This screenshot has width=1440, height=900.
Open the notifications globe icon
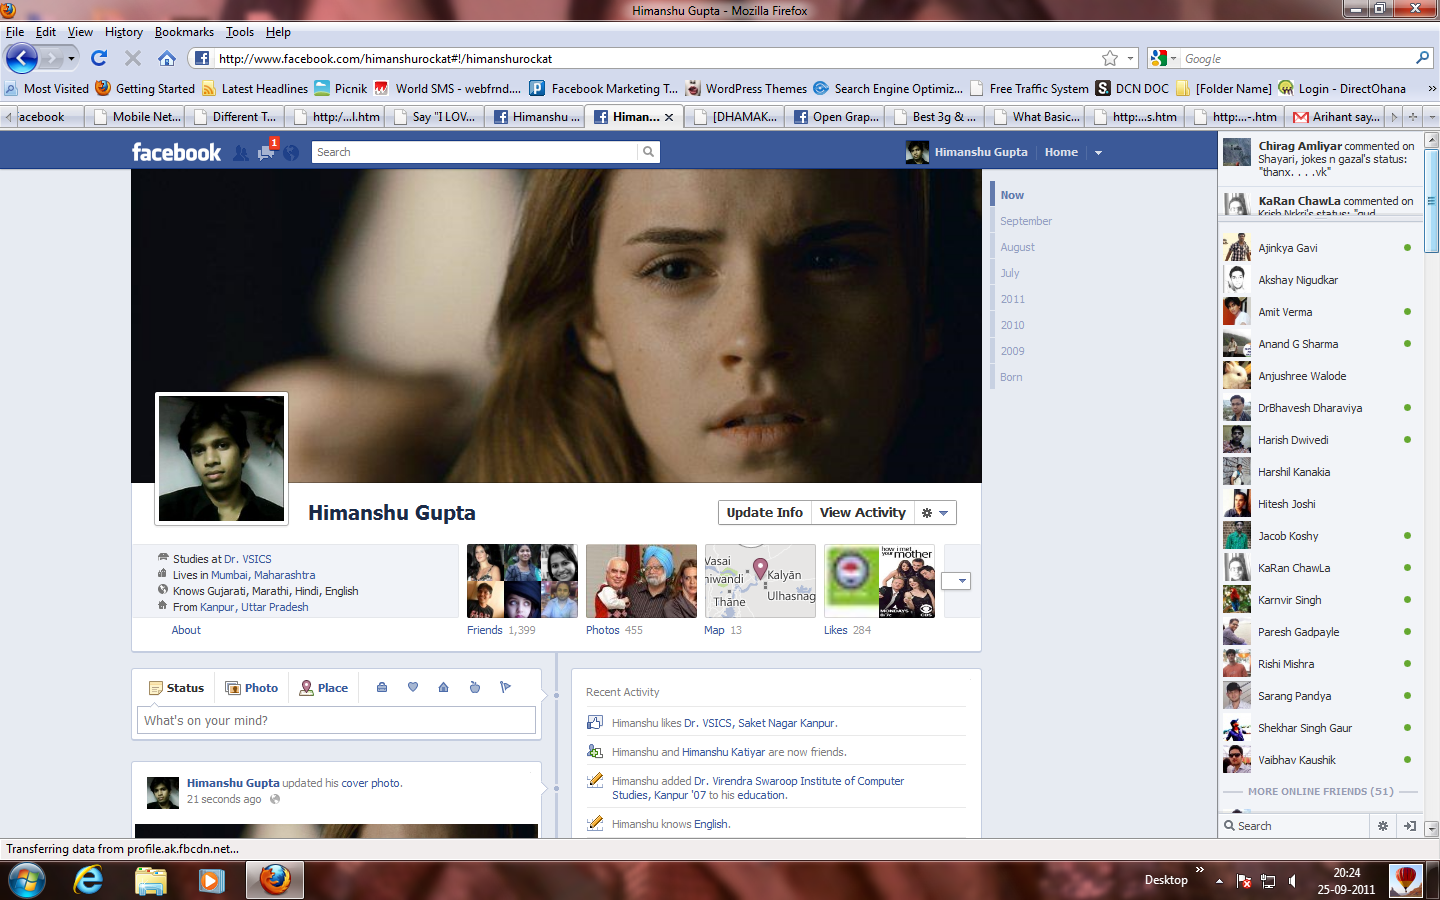[x=291, y=153]
